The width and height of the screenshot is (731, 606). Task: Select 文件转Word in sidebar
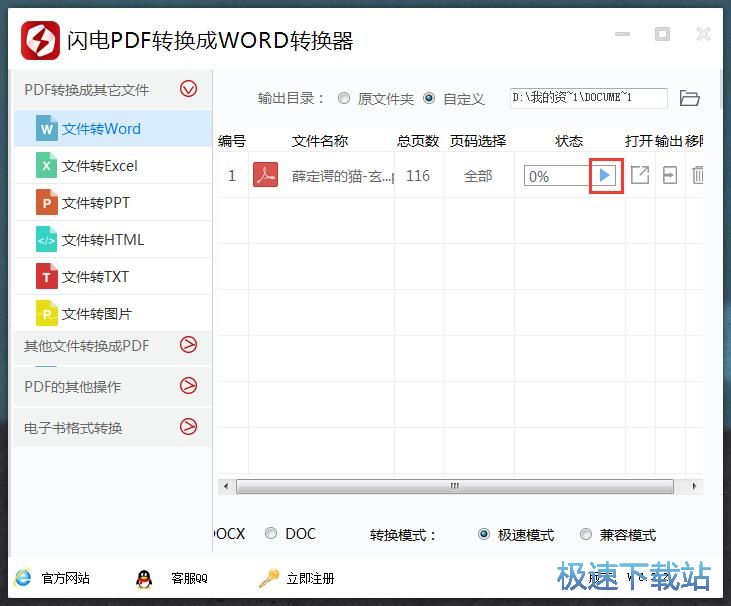pyautogui.click(x=113, y=128)
